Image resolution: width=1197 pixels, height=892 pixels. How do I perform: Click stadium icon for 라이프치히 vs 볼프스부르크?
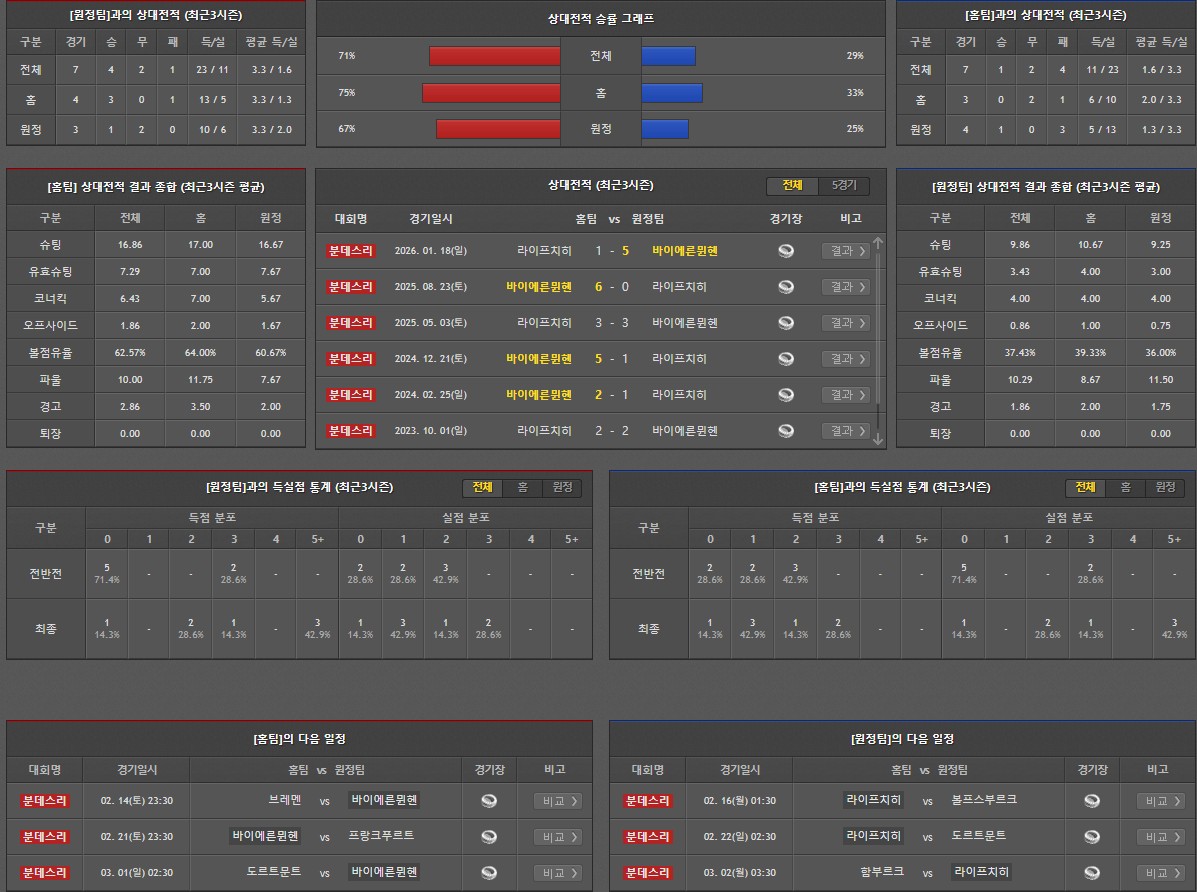click(x=1092, y=801)
